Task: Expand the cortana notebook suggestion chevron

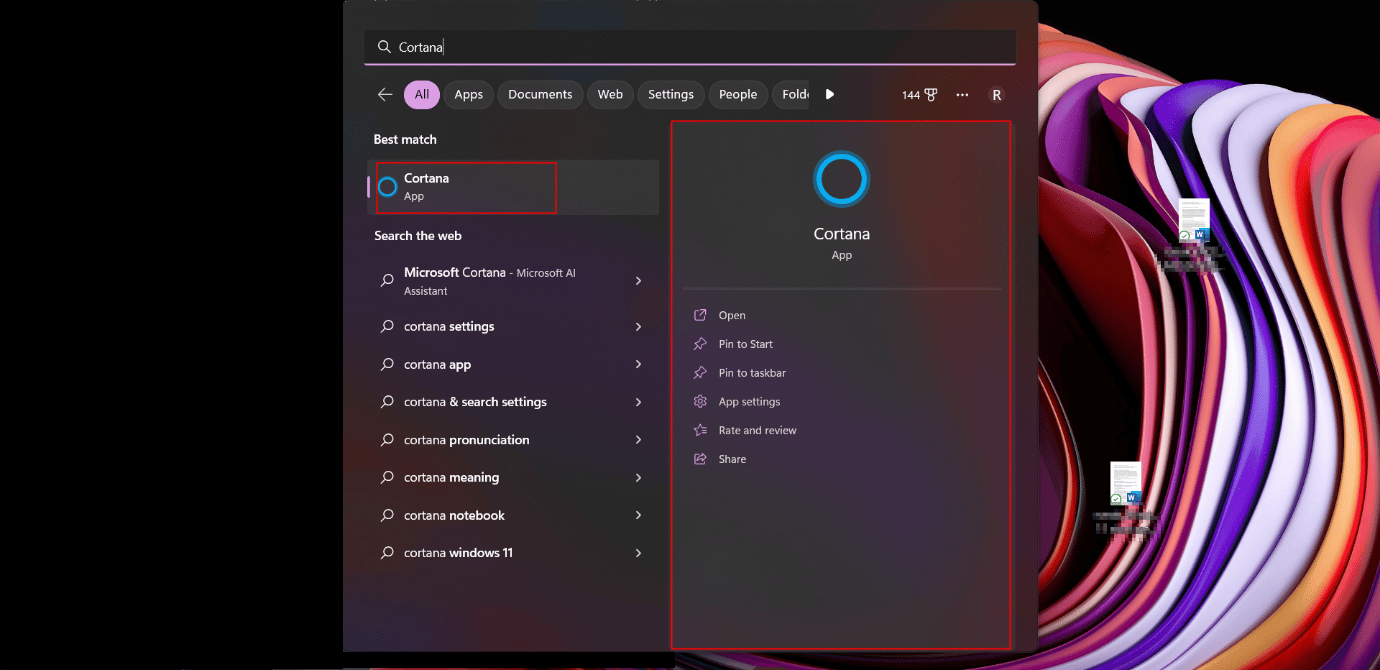Action: coord(638,515)
